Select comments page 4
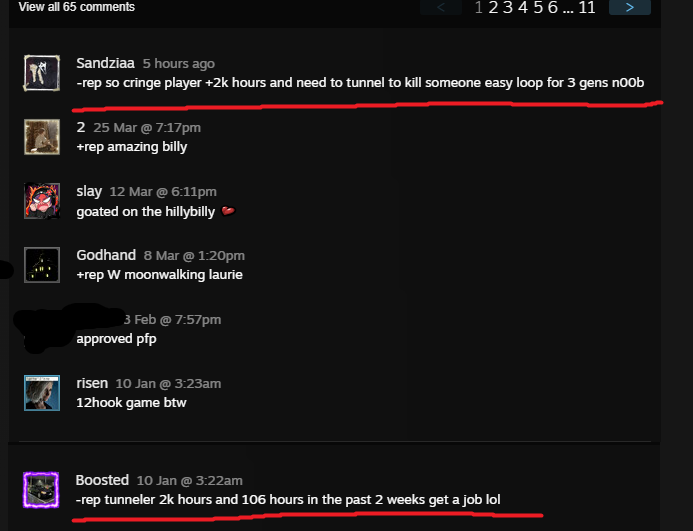The image size is (693, 531). [523, 7]
